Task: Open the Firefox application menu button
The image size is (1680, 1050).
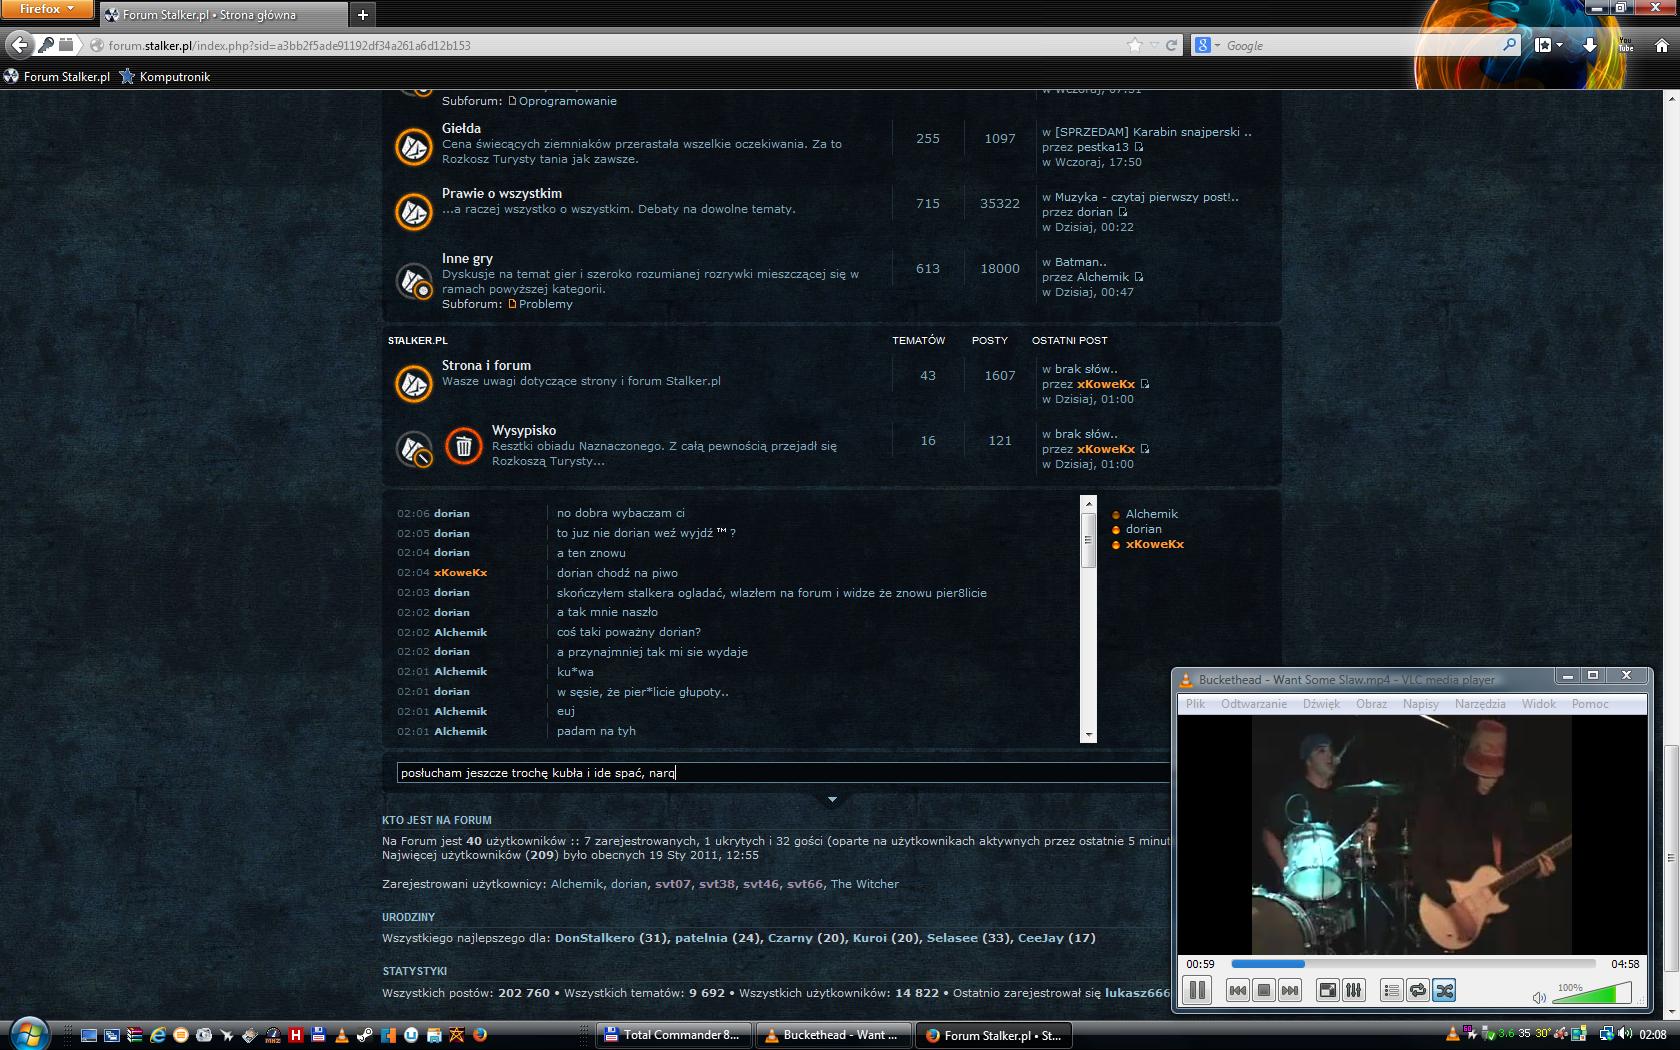Action: click(x=46, y=9)
